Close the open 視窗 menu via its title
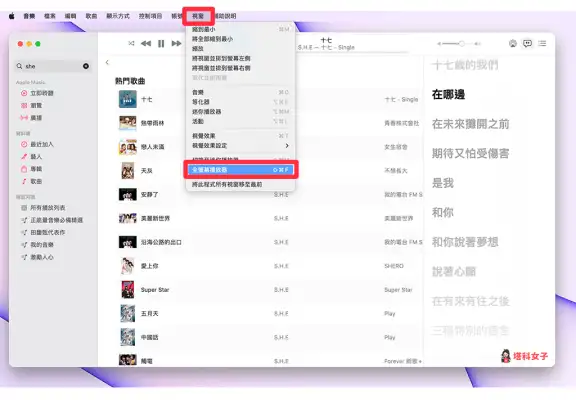The image size is (576, 400). pos(198,16)
